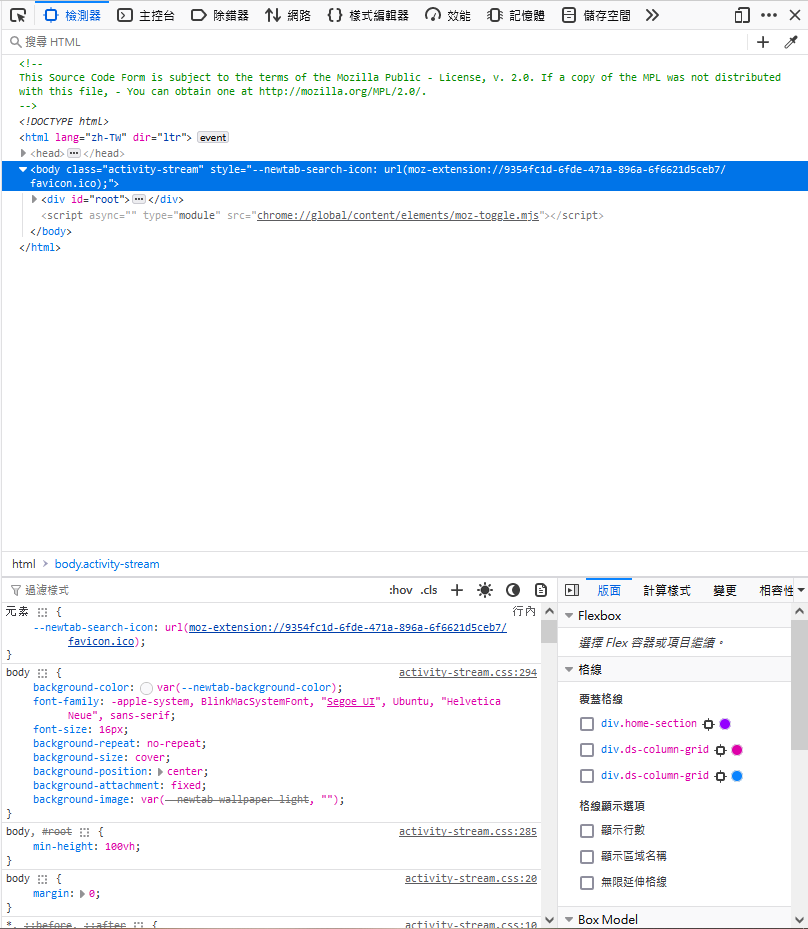Click selector highlighter for body rule line 20
The width and height of the screenshot is (808, 929).
click(x=43, y=879)
